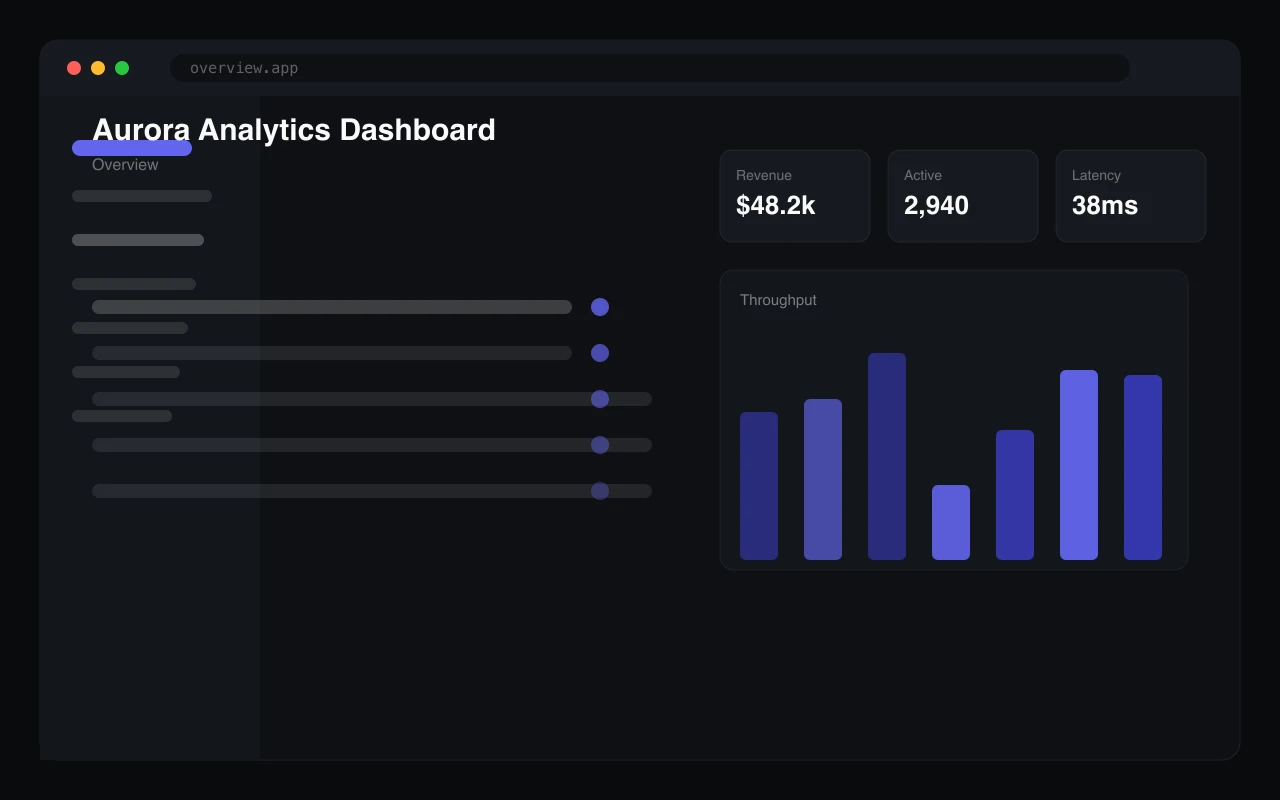
Task: Click the green maximize window button
Action: click(x=122, y=68)
